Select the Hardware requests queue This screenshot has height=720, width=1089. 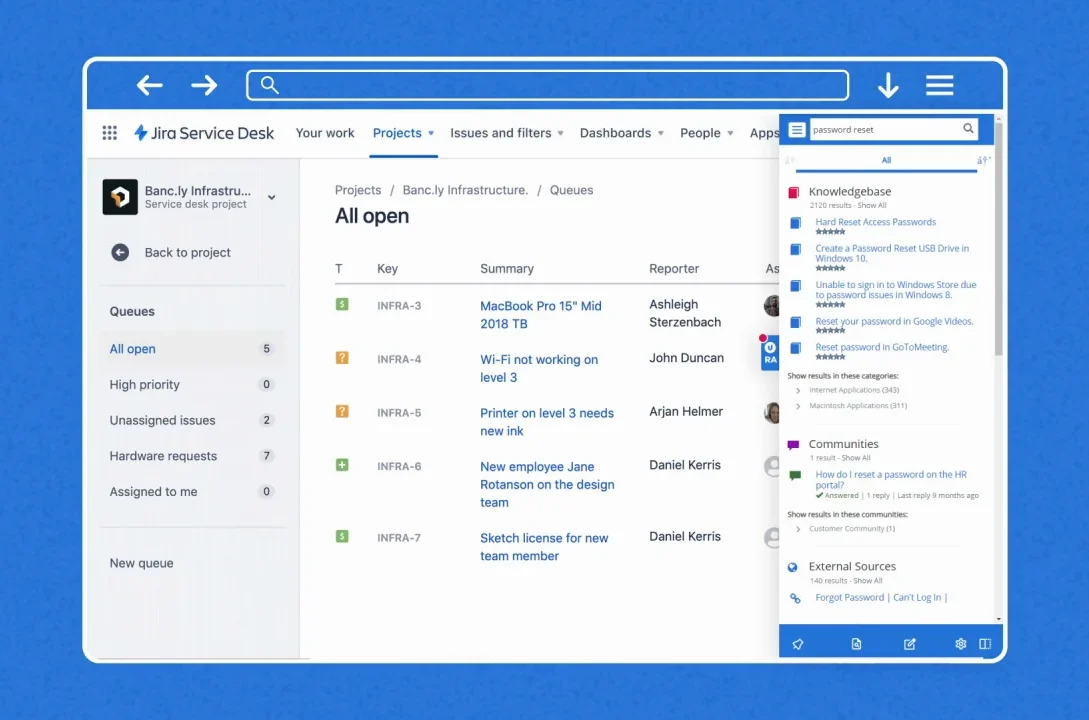click(190, 455)
